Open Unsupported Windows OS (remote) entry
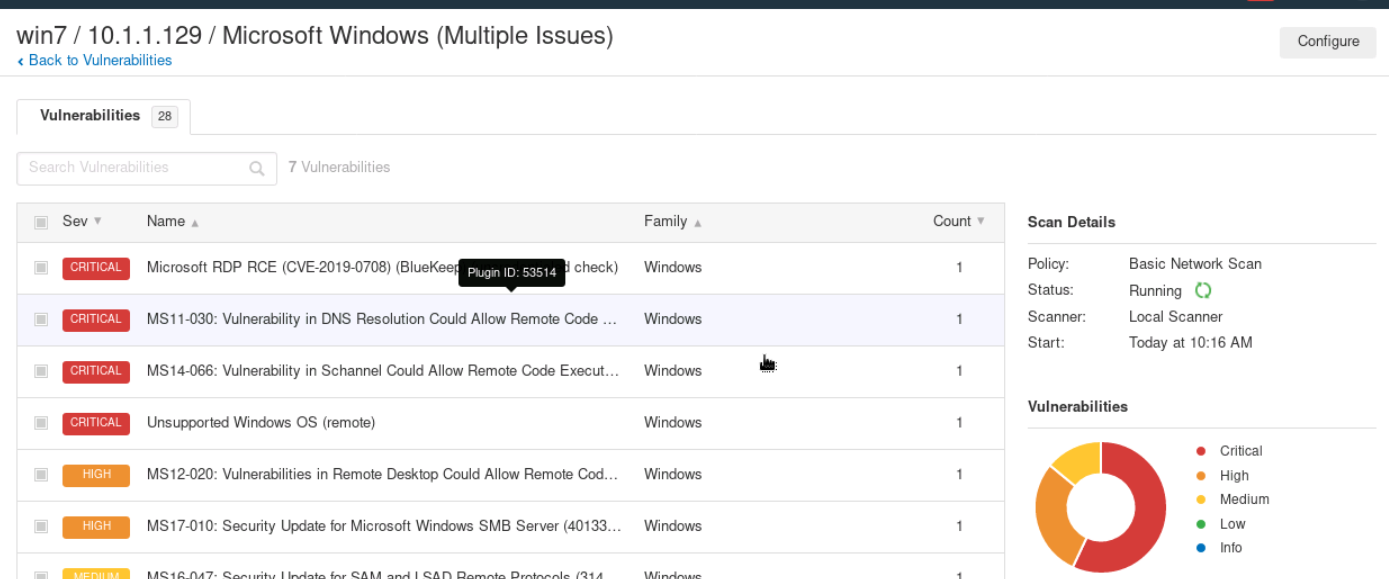1389x579 pixels. [261, 423]
